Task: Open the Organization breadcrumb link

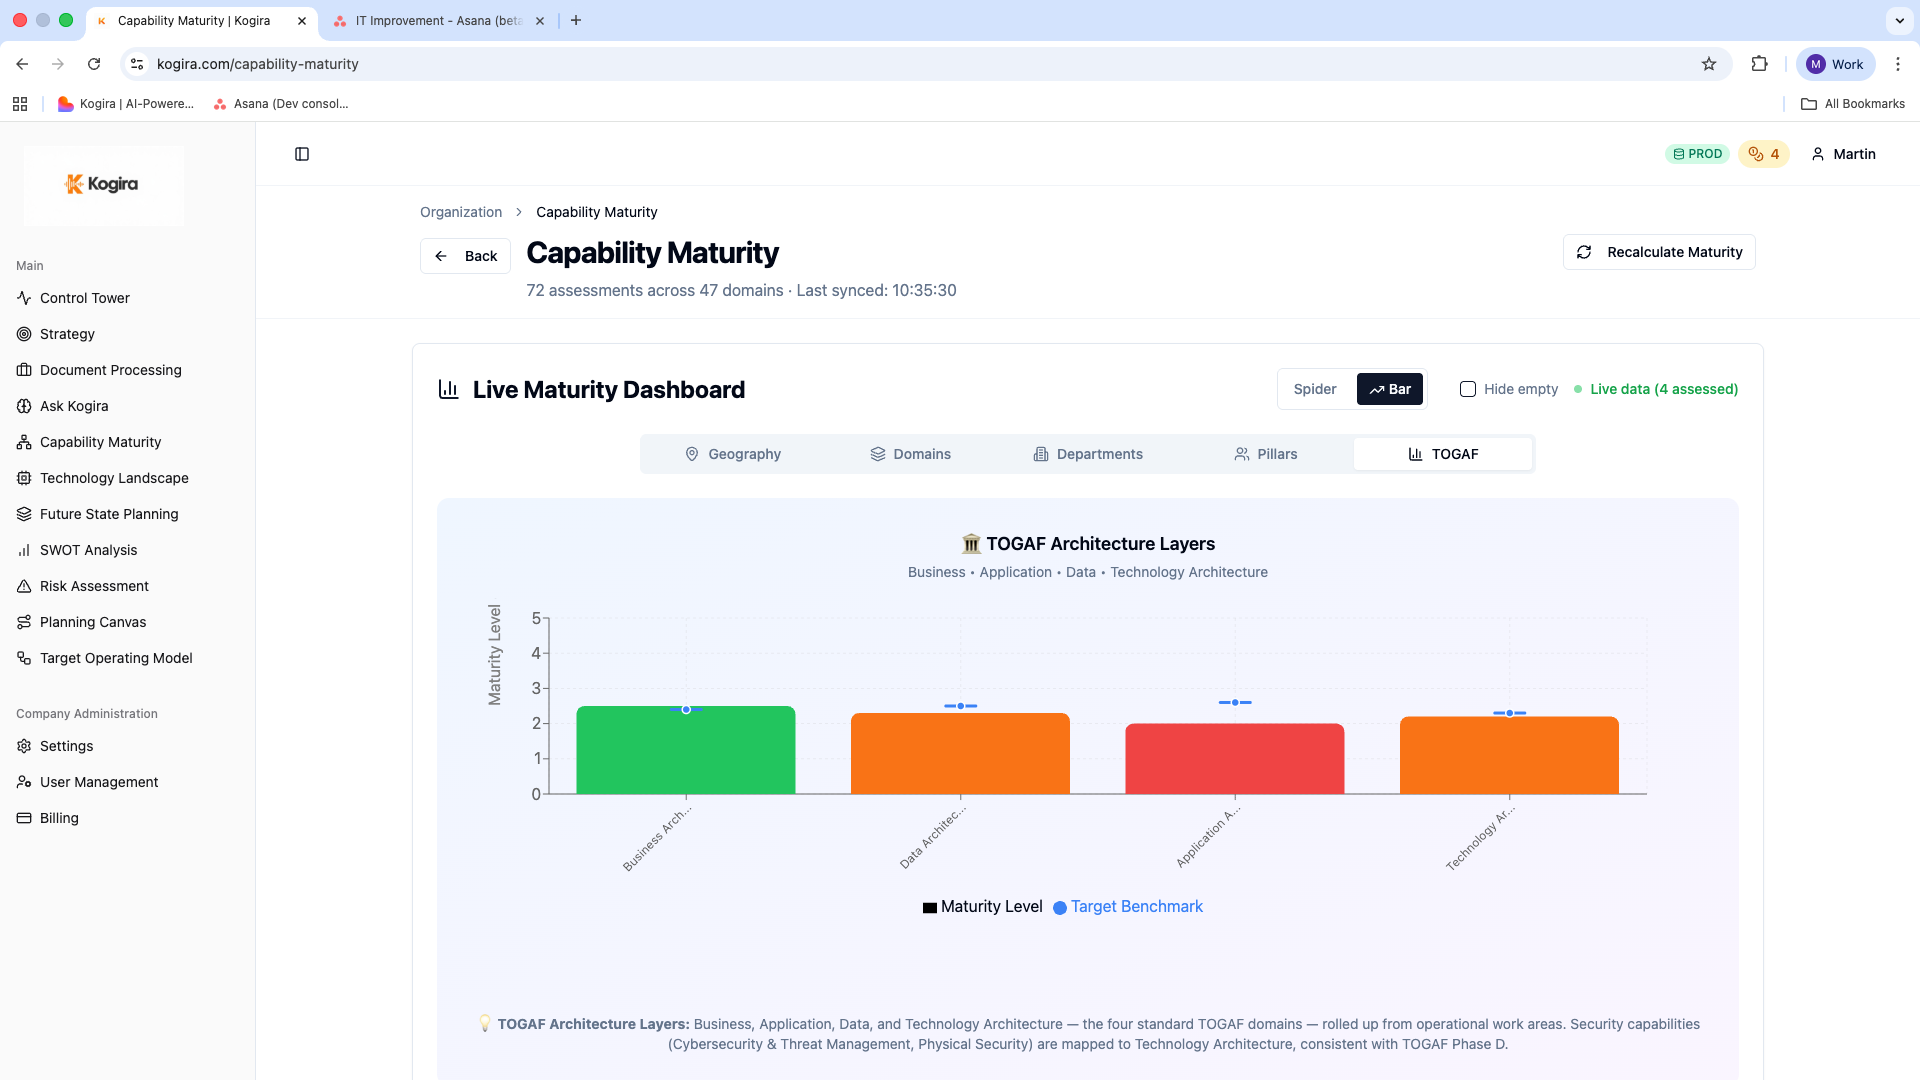Action: pyautogui.click(x=461, y=211)
